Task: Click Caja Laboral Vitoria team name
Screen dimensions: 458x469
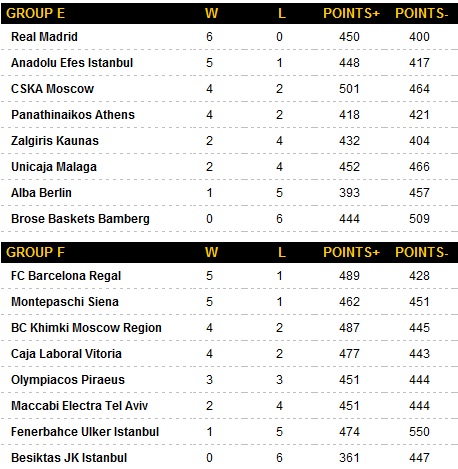Action: coord(66,354)
